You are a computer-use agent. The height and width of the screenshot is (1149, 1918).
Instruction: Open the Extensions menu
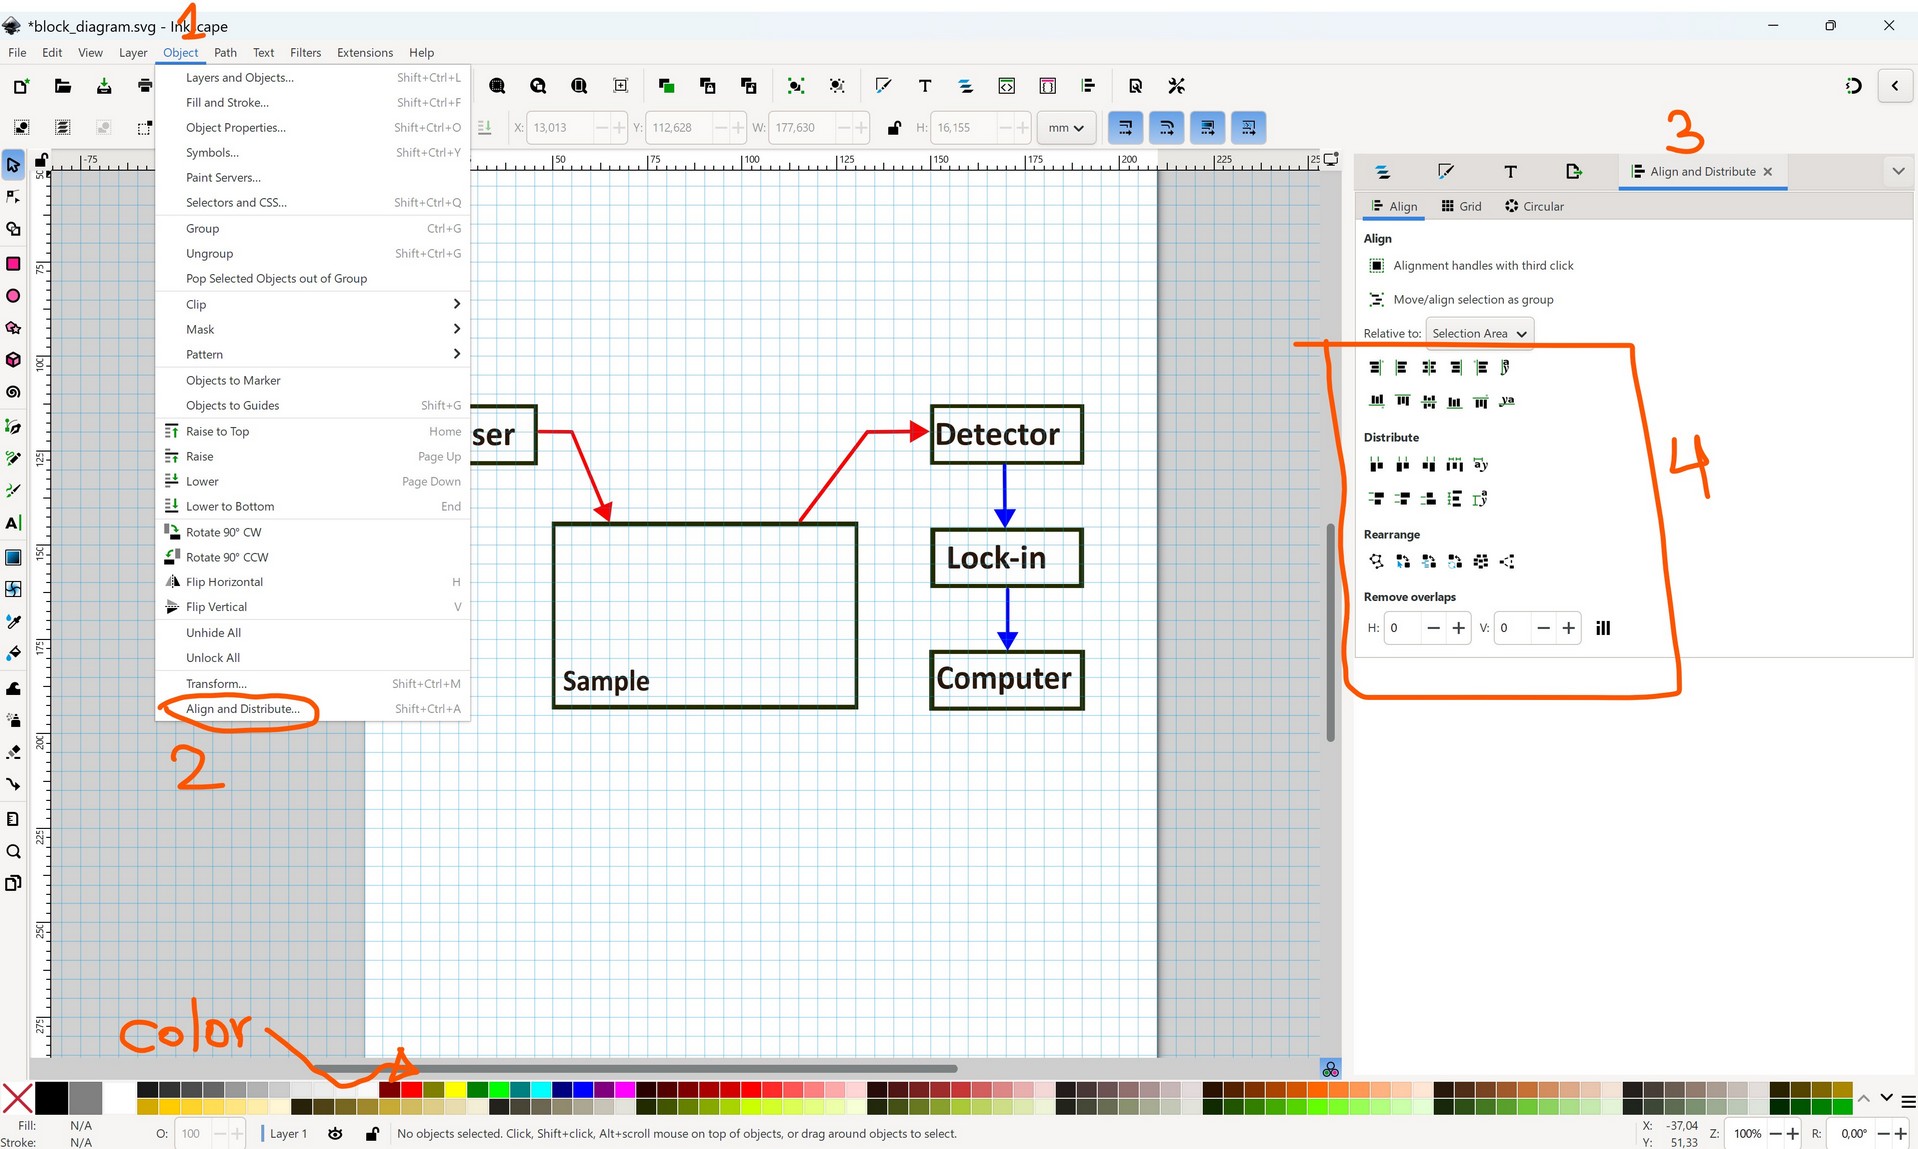point(365,53)
